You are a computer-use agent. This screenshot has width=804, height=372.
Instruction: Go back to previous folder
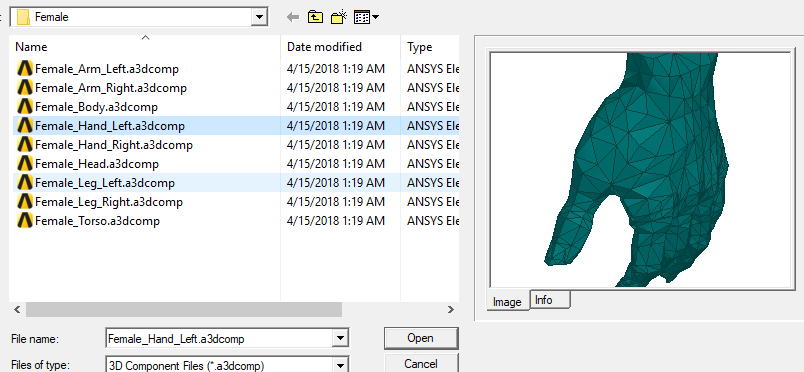pos(293,17)
